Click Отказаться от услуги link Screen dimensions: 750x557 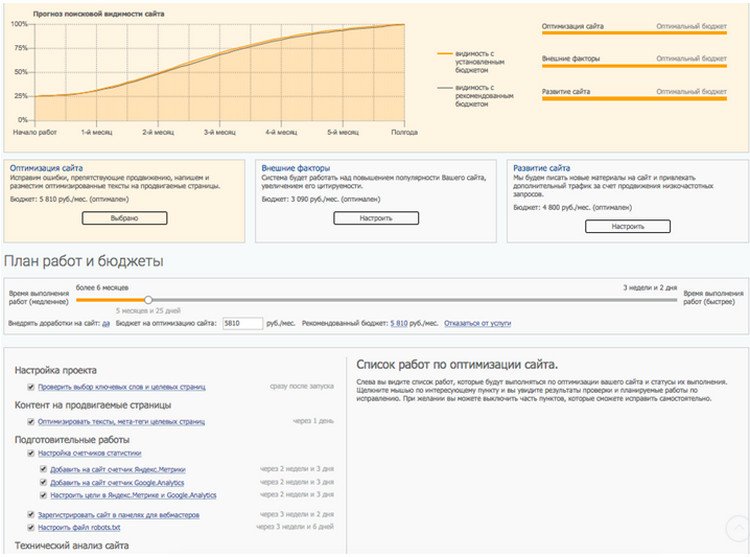[x=477, y=323]
